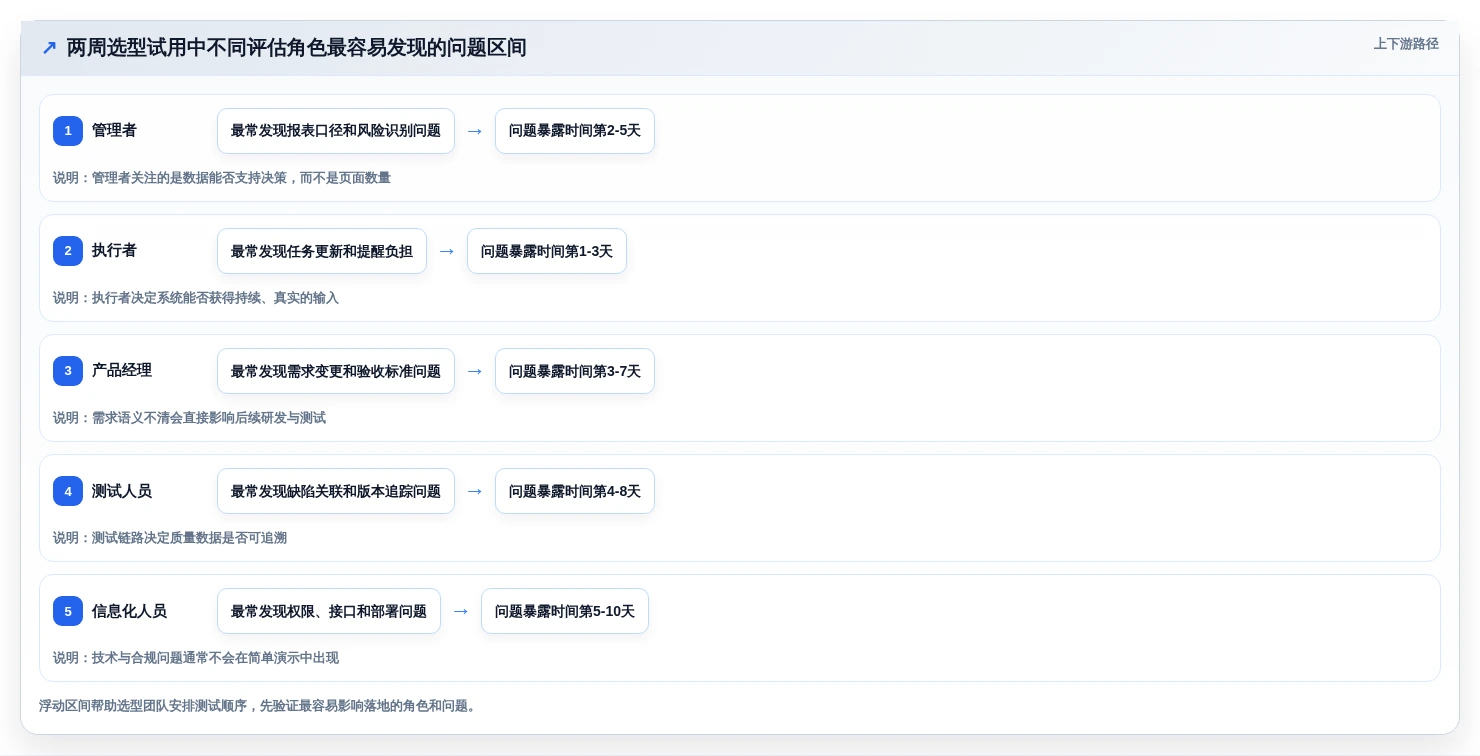Click the 说明：技术与合规问题 note
1480x756 pixels.
(196, 658)
